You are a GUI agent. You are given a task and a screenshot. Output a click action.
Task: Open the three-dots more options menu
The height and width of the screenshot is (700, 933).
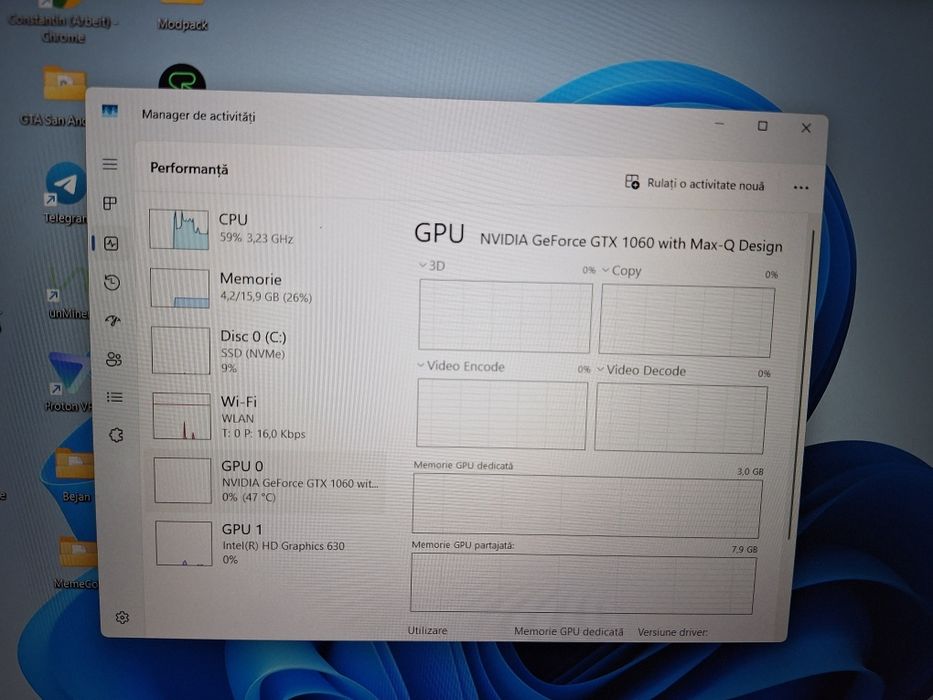[x=801, y=188]
